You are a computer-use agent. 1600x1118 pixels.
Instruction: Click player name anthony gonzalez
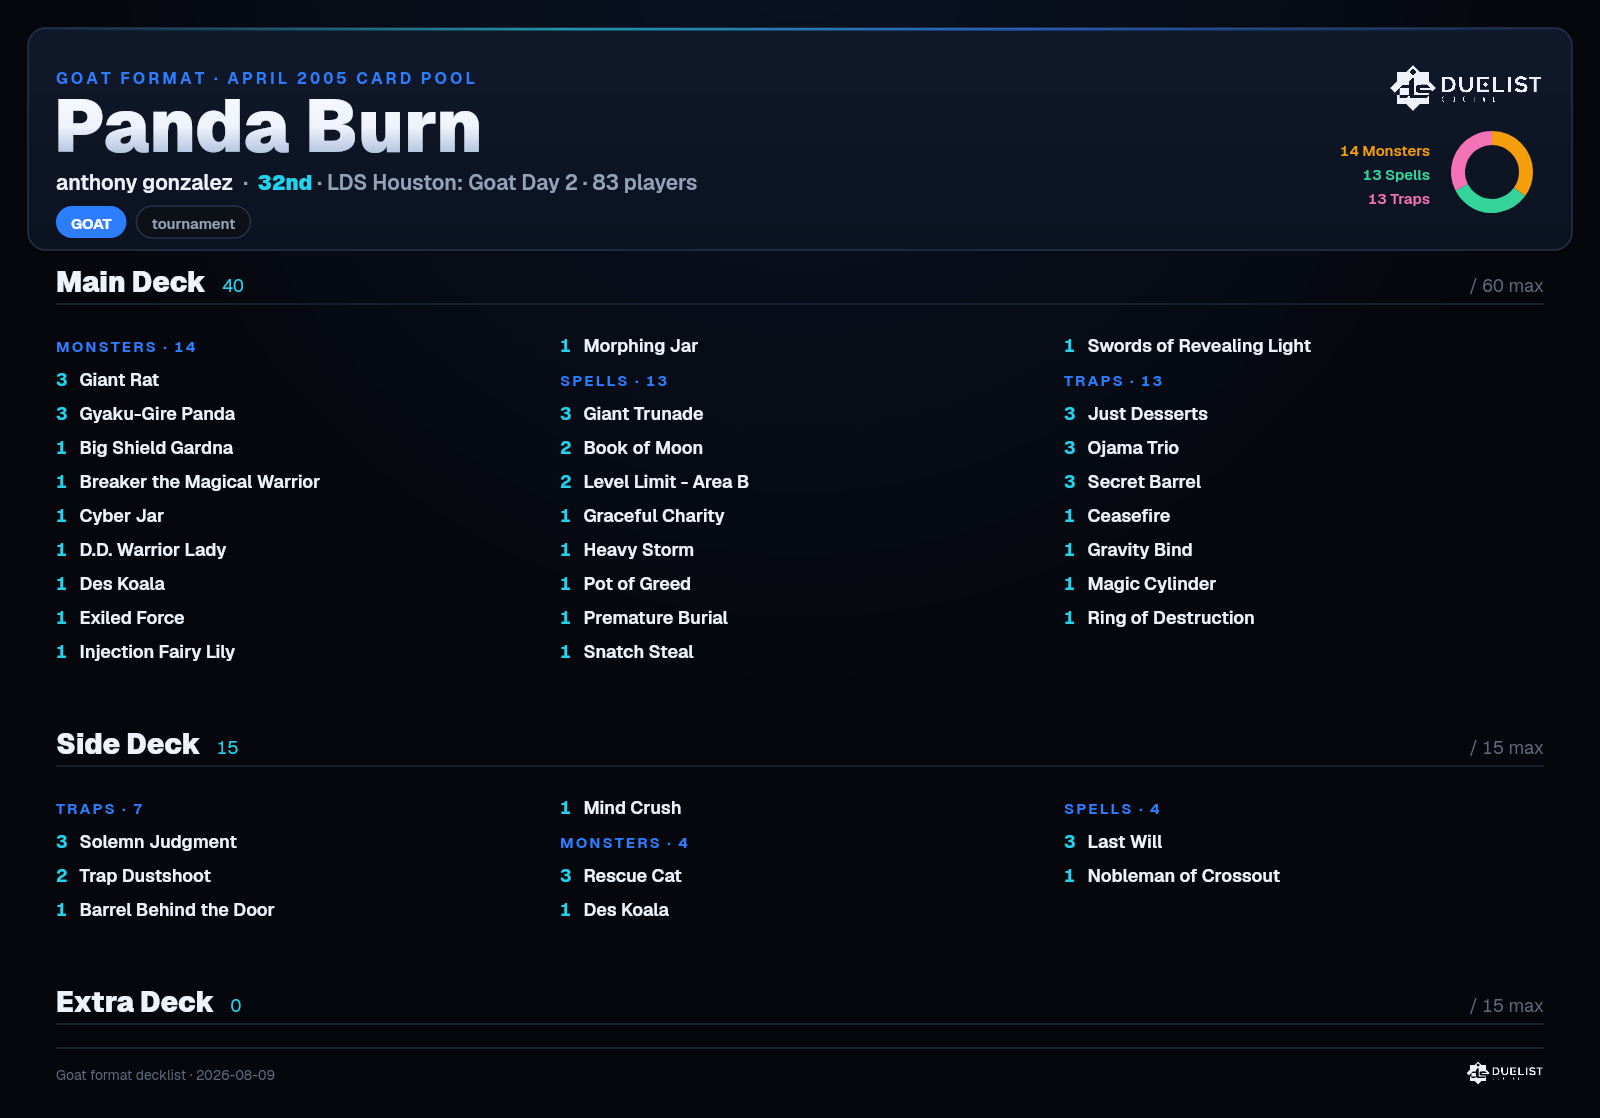[144, 183]
